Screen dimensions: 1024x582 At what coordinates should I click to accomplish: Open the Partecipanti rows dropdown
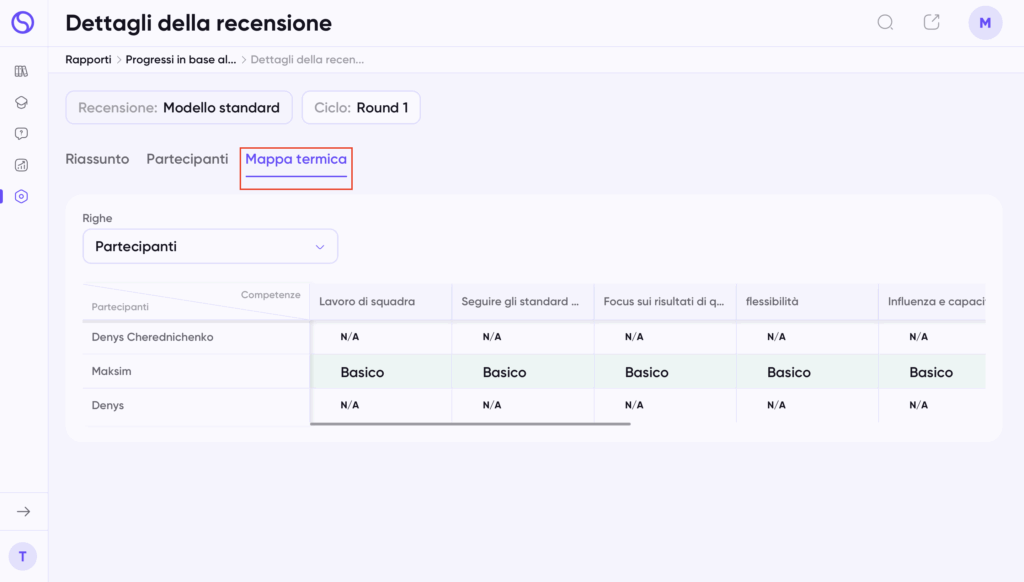click(x=210, y=246)
